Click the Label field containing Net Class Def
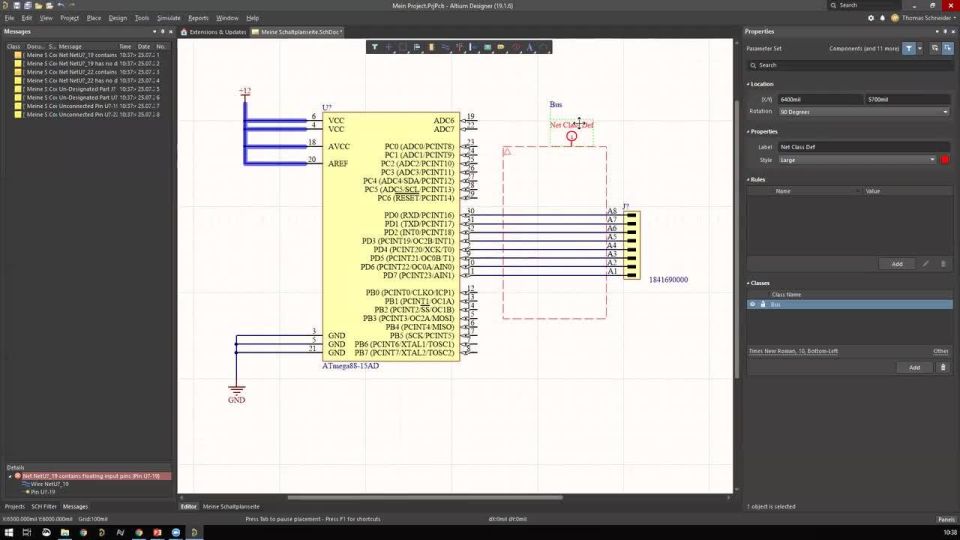Screen dimensions: 960x540 [x=864, y=147]
